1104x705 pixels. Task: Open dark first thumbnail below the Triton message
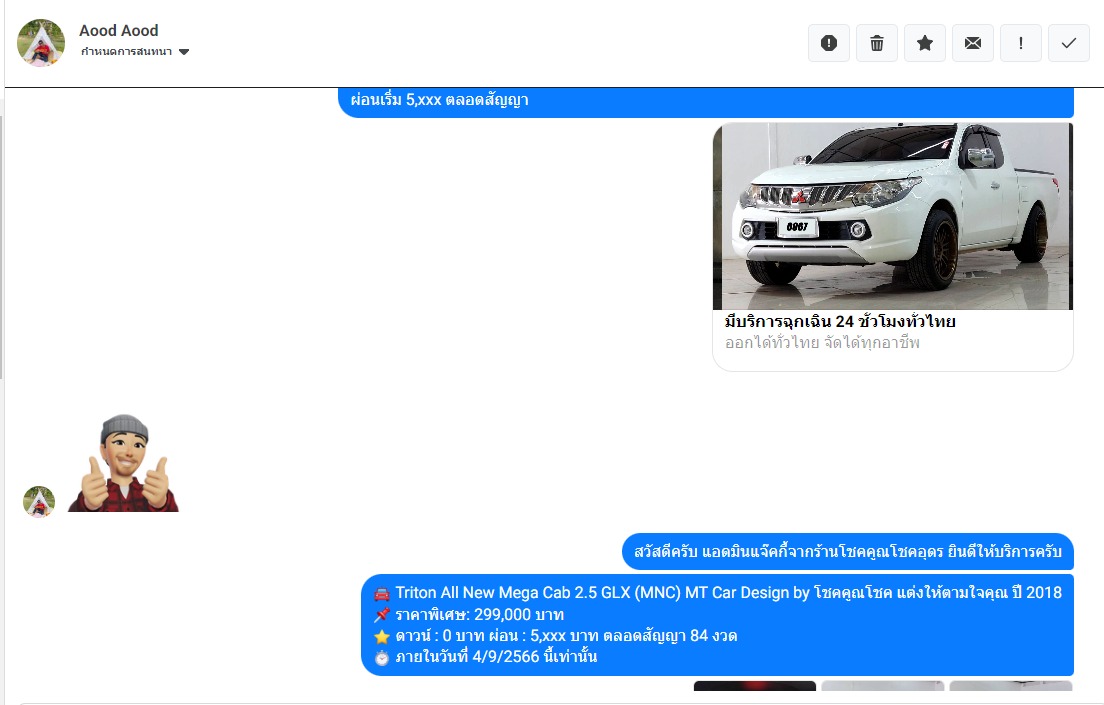[x=755, y=685]
